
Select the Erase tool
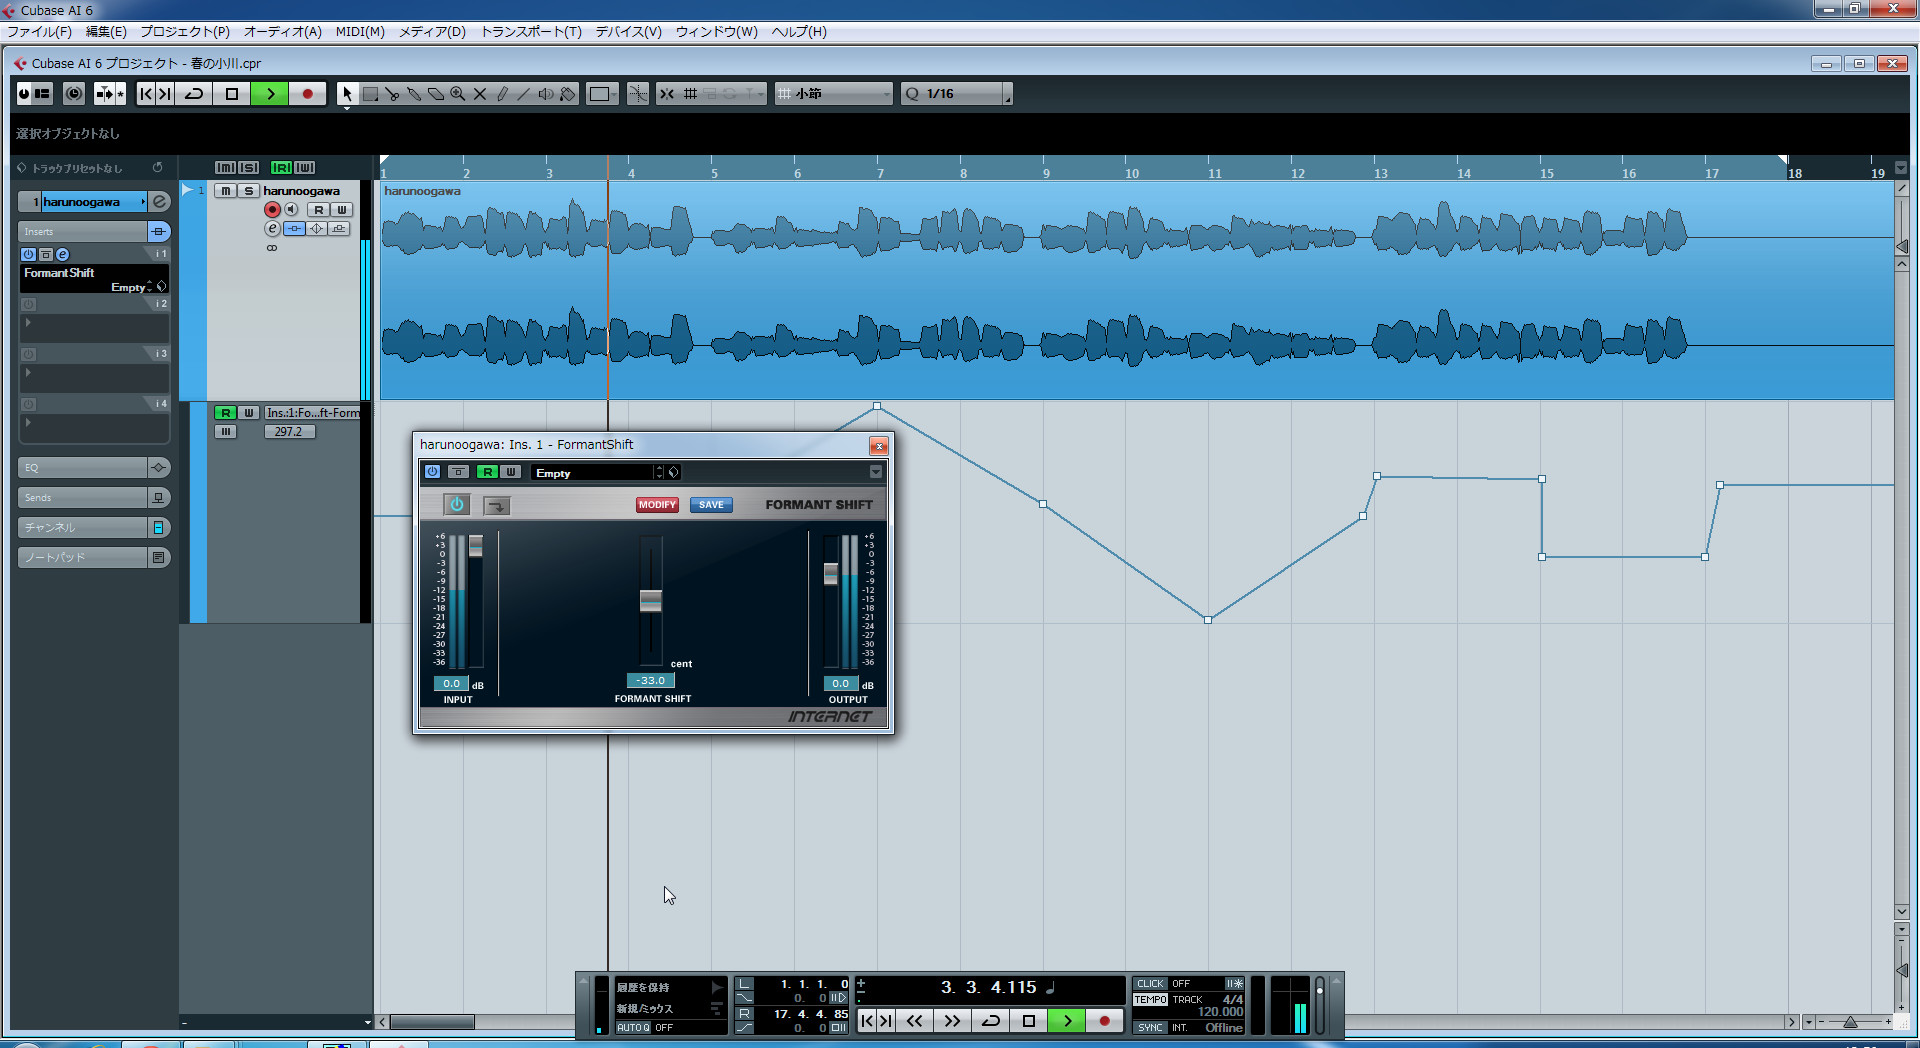436,94
